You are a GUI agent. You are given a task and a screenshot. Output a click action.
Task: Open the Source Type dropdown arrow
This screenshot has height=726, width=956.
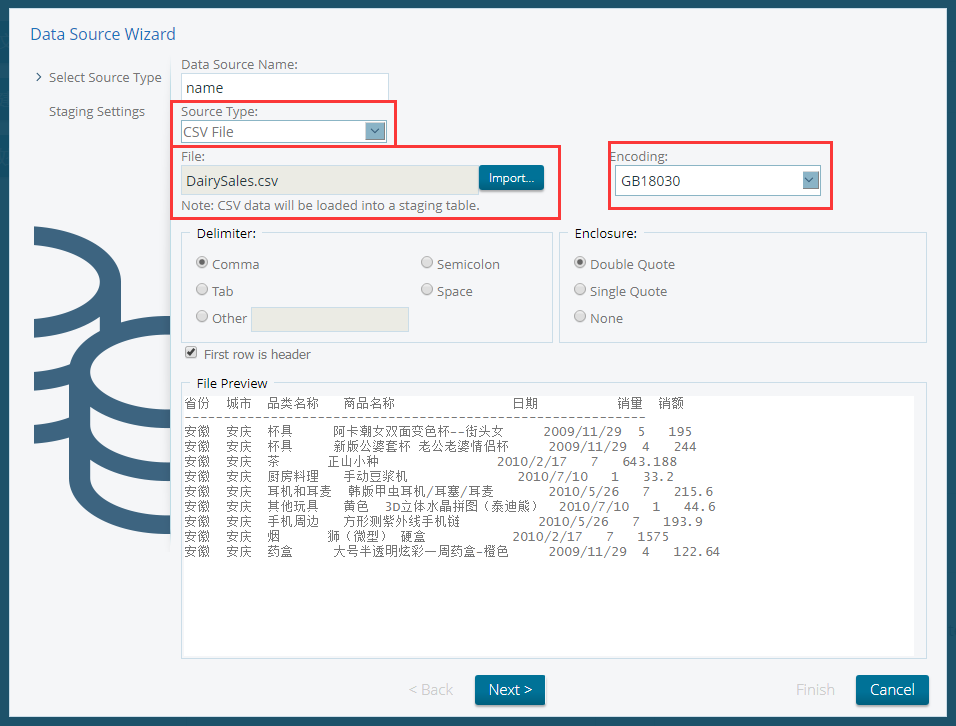(375, 131)
